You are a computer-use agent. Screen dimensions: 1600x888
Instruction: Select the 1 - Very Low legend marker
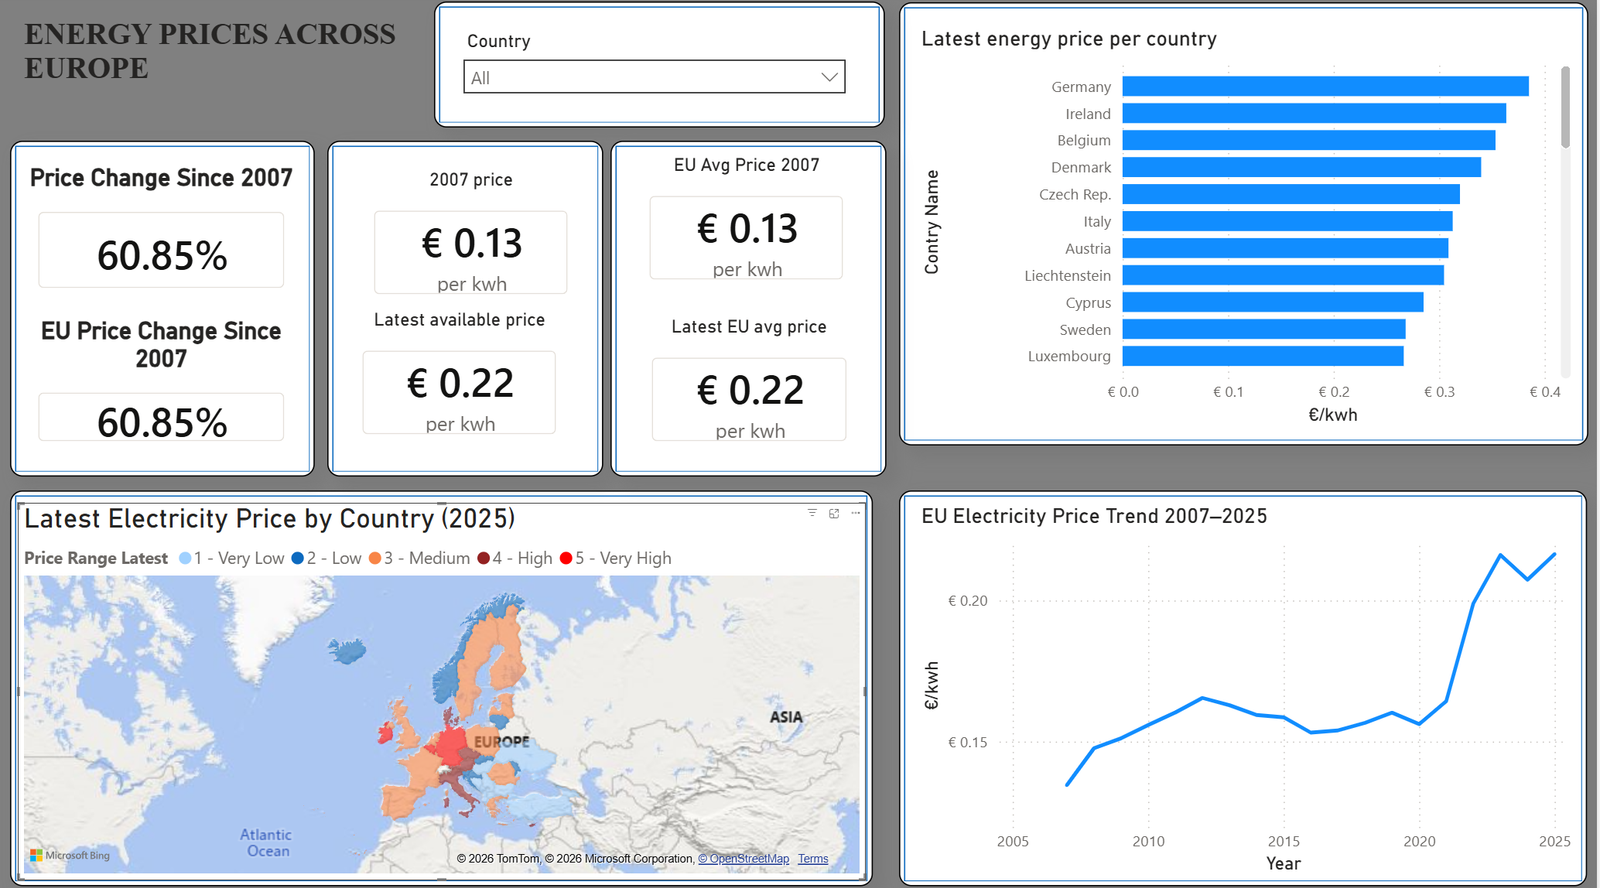(185, 558)
